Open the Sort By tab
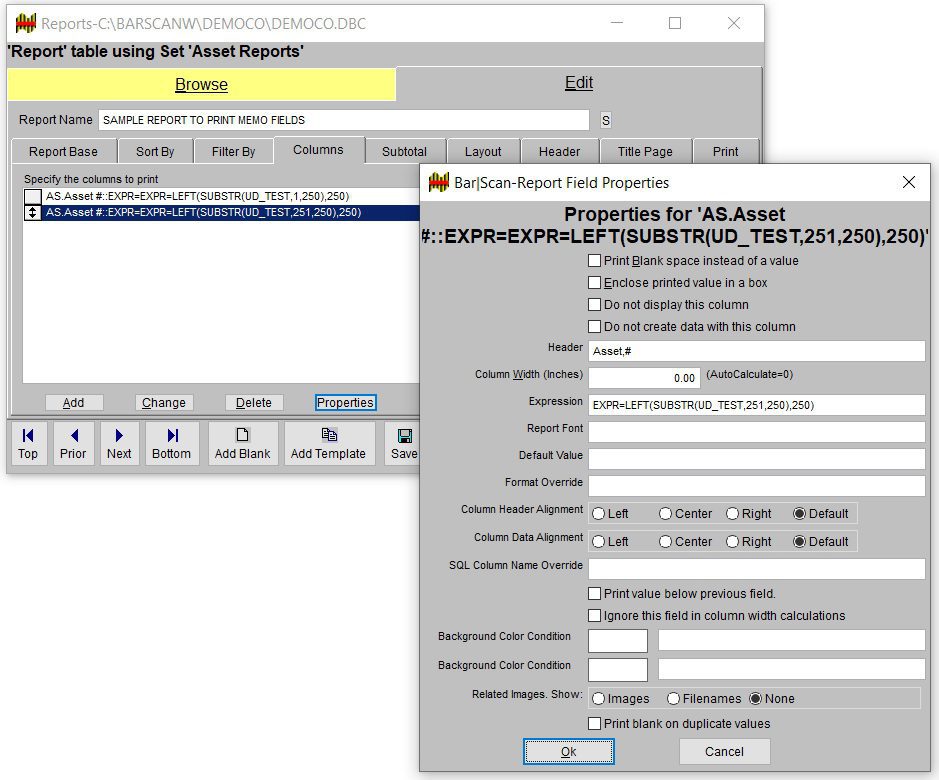Image resolution: width=939 pixels, height=780 pixels. pos(155,152)
